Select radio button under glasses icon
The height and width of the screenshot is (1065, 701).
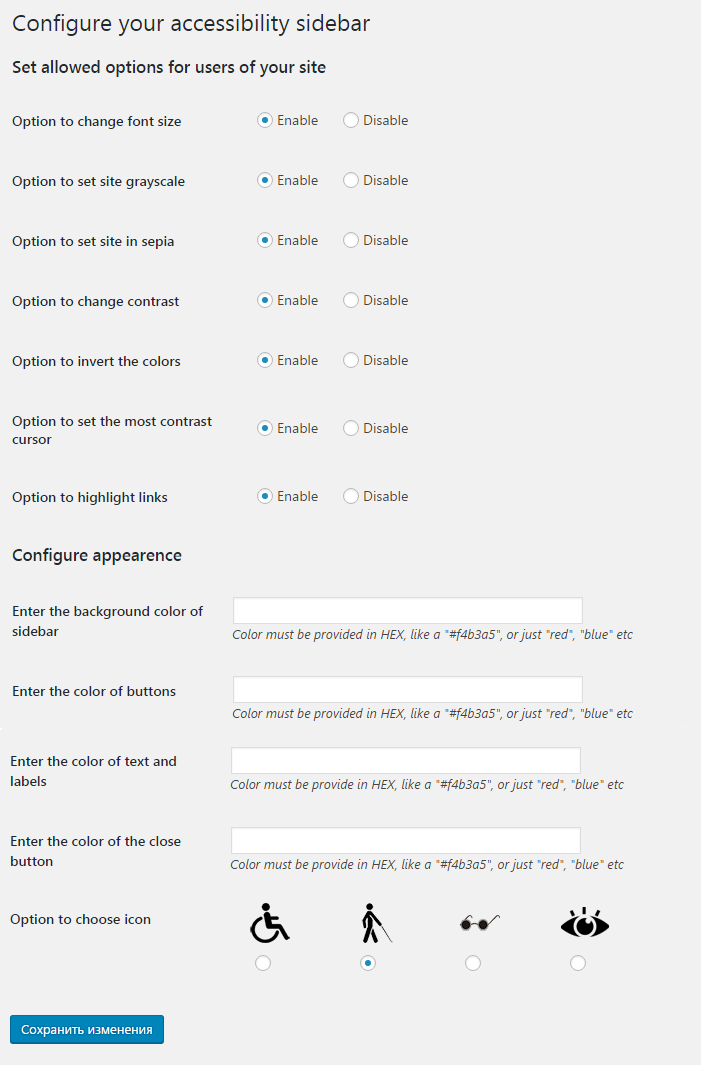coord(473,963)
